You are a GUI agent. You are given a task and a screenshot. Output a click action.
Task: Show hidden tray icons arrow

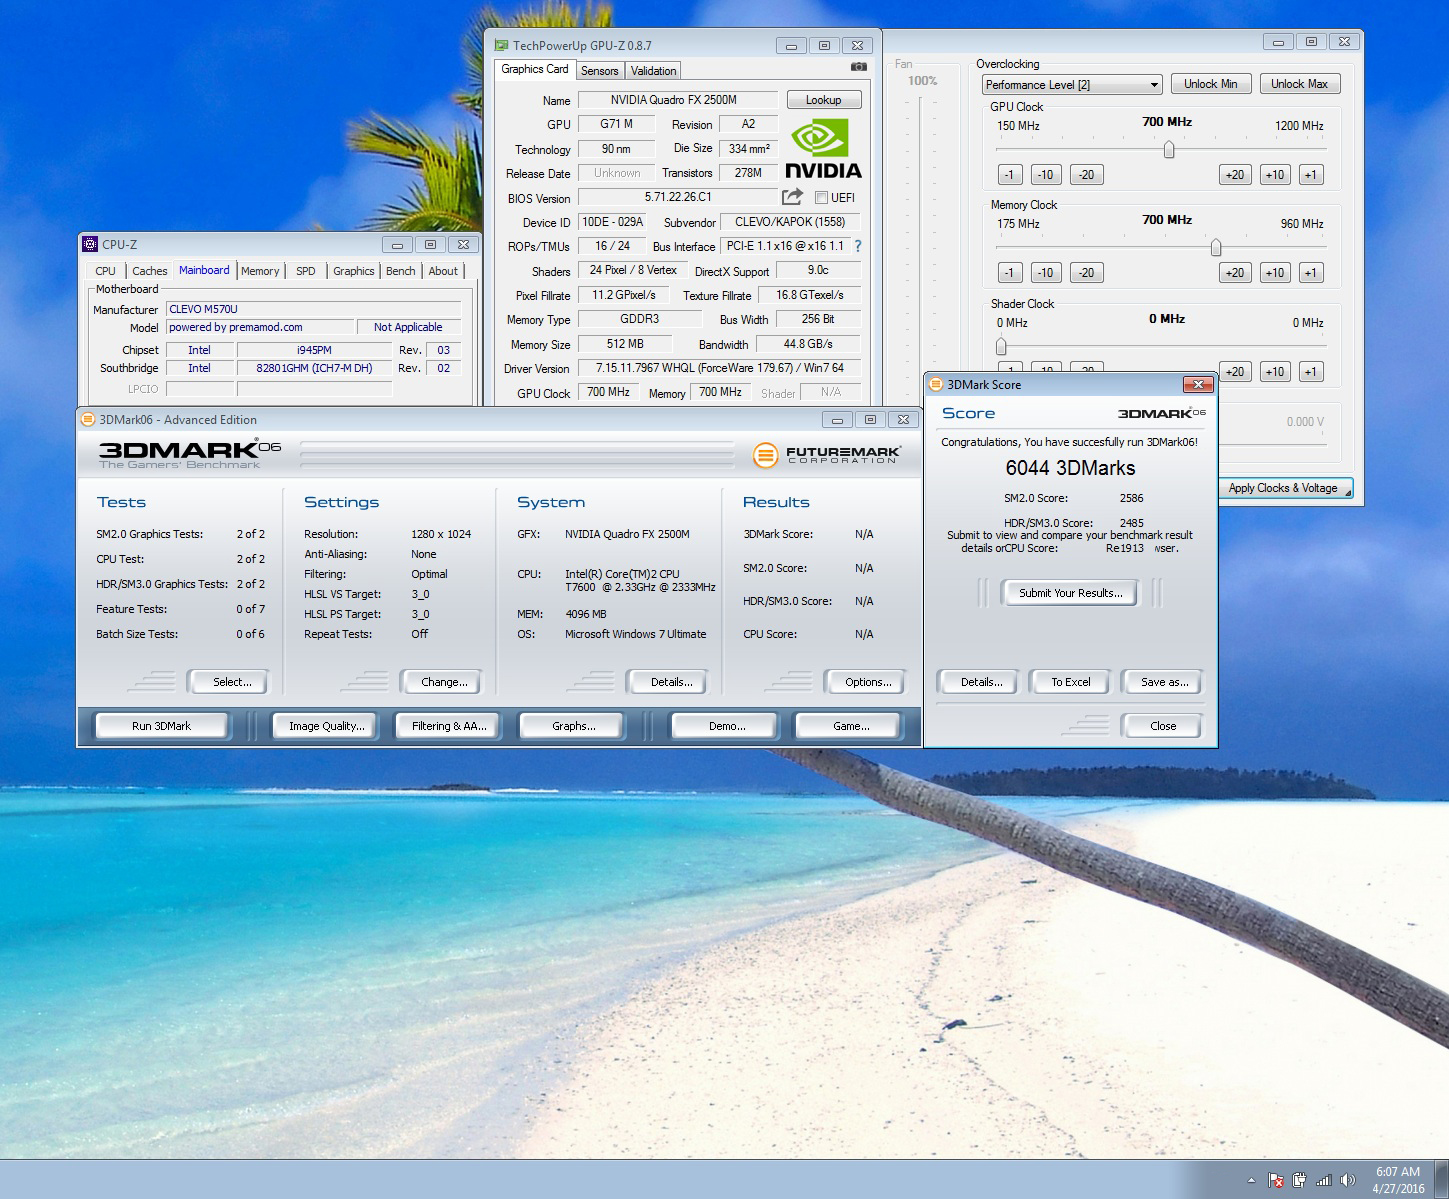tap(1249, 1180)
